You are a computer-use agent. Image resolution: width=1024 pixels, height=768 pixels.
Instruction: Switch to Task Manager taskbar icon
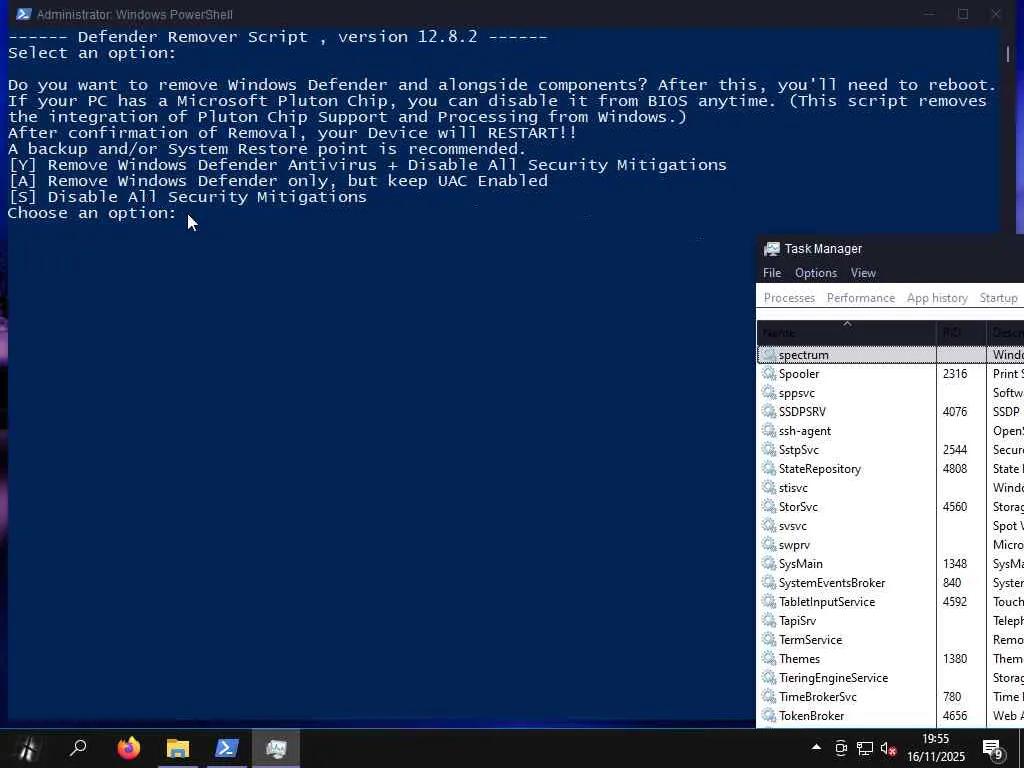[x=276, y=748]
